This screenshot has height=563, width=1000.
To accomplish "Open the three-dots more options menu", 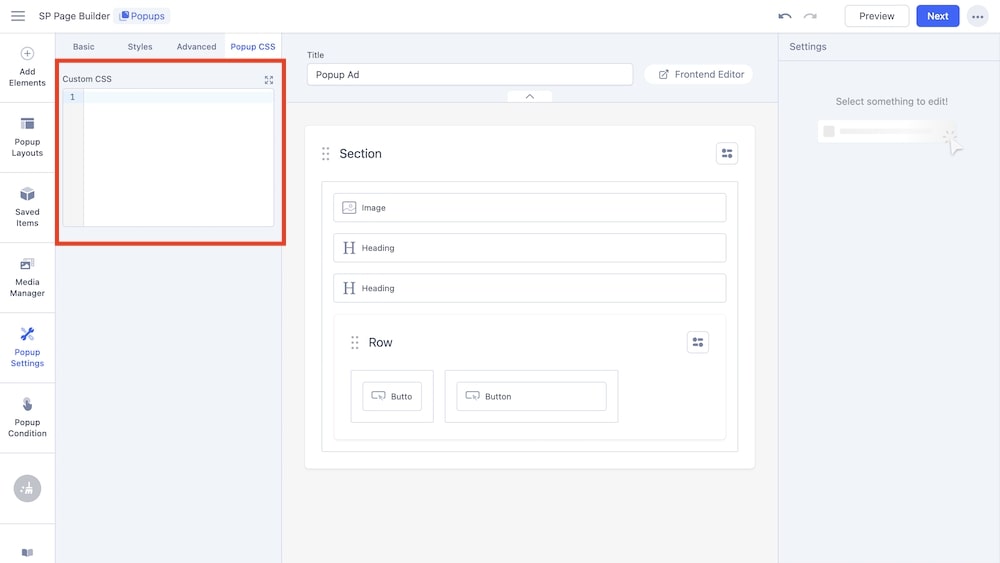I will tap(977, 16).
